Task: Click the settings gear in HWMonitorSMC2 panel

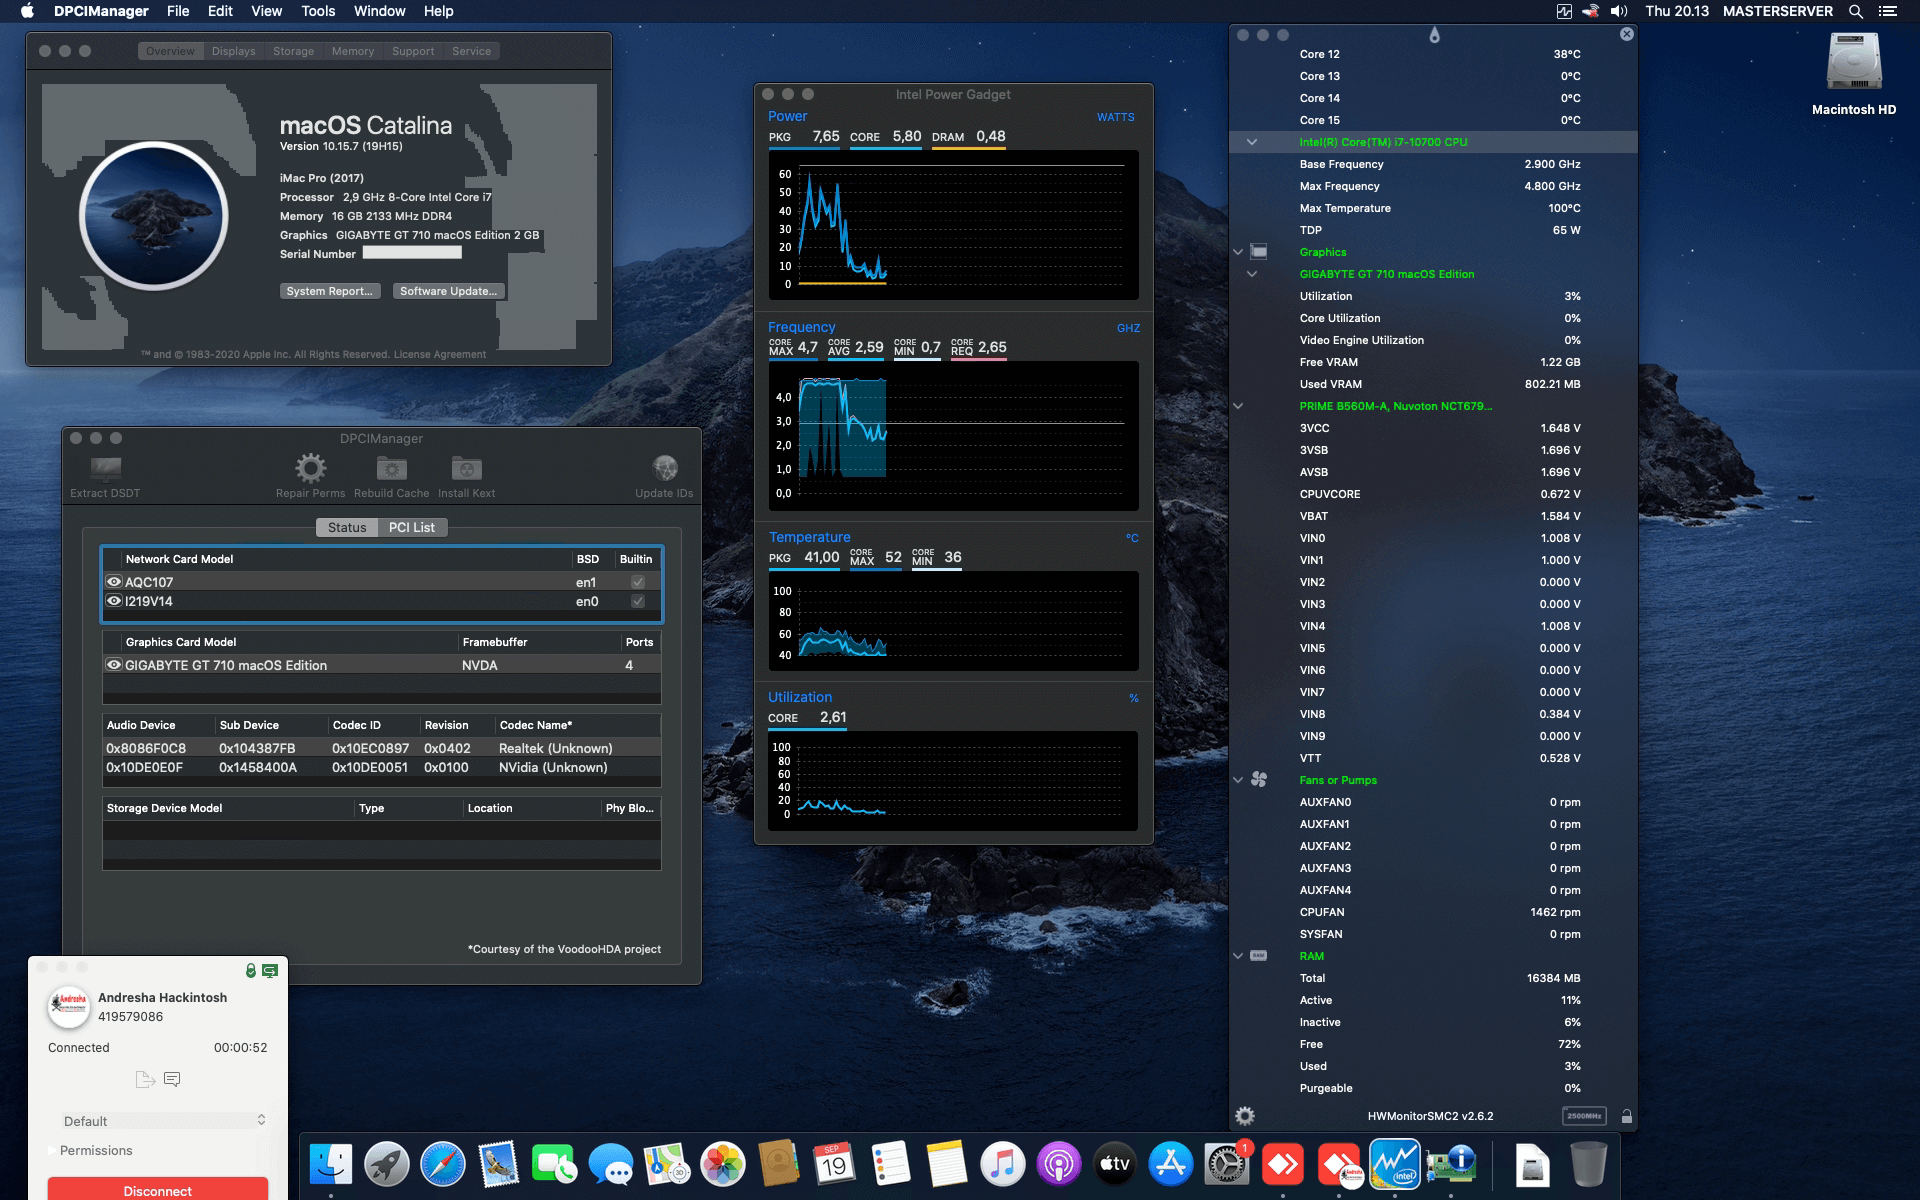Action: tap(1246, 1114)
